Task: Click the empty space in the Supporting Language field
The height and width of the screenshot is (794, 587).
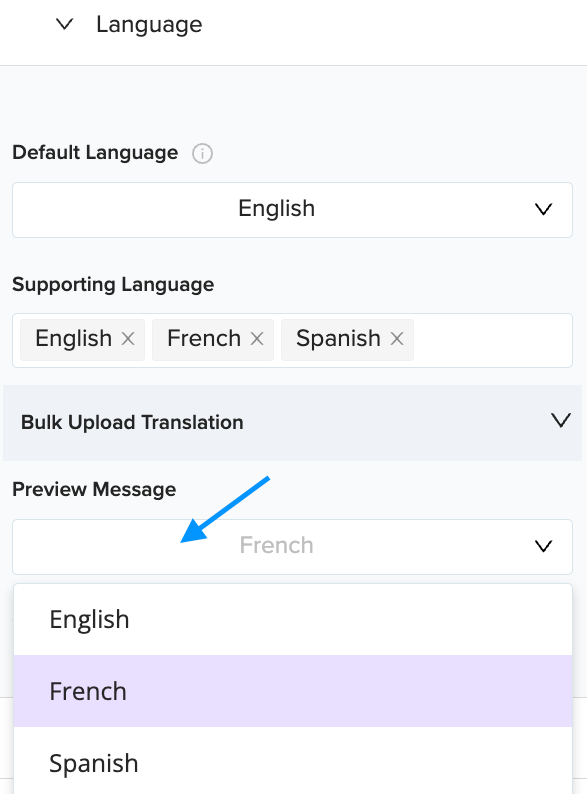Action: coord(491,340)
